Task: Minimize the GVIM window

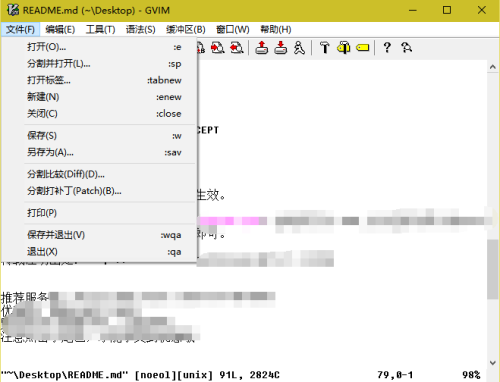Action: pyautogui.click(x=413, y=10)
